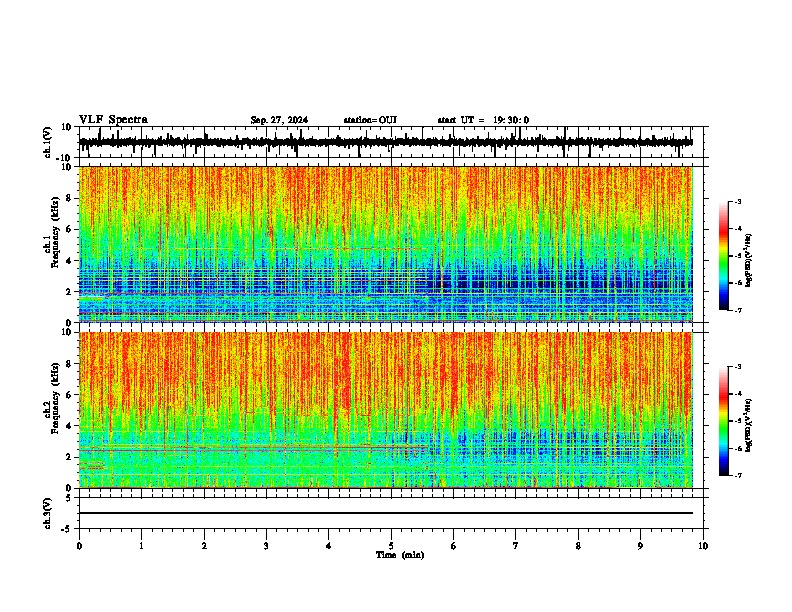The width and height of the screenshot is (792, 612).
Task: Click the ch.1 voltage waveform trace
Action: [x=386, y=142]
